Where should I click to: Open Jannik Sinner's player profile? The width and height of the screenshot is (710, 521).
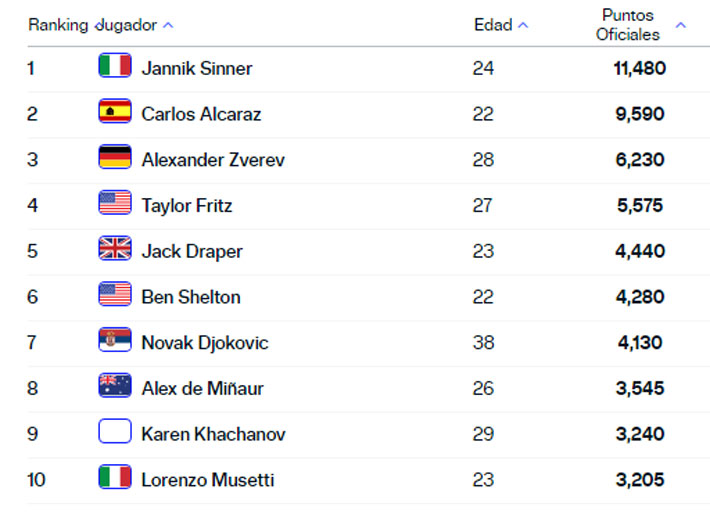point(197,68)
